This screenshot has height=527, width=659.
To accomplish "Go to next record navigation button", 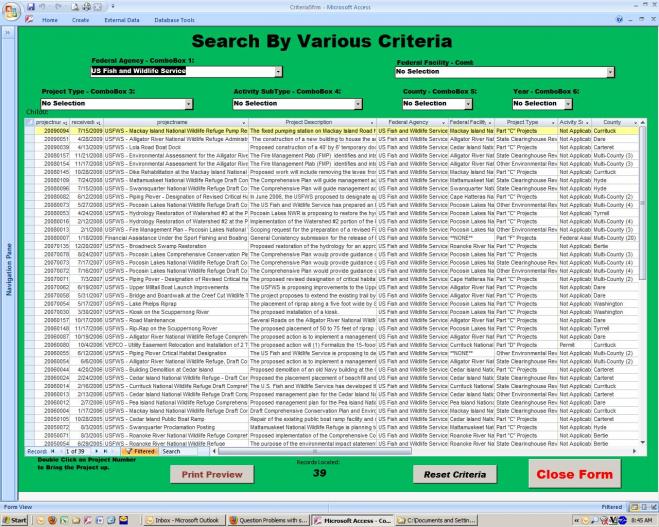I will coord(97,451).
